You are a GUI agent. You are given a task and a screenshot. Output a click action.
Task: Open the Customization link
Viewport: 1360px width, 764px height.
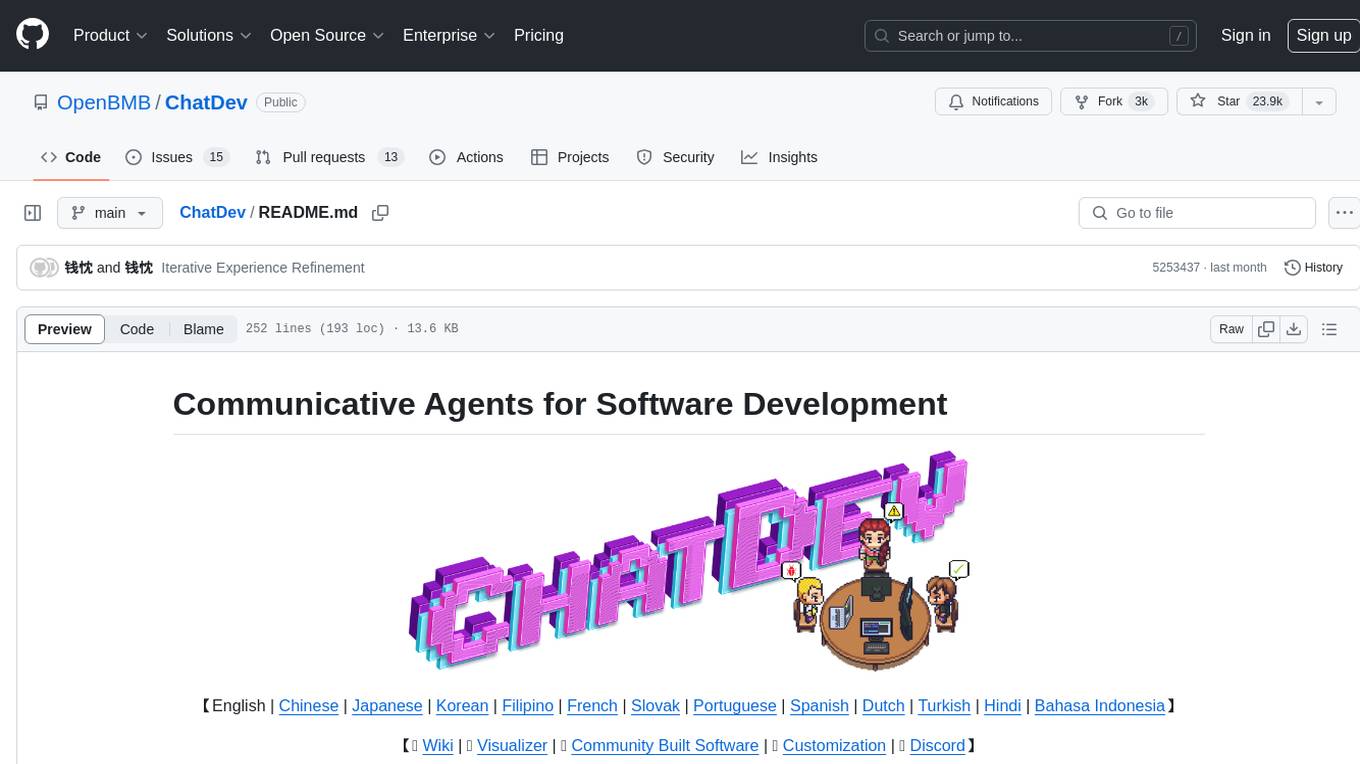[x=834, y=746]
